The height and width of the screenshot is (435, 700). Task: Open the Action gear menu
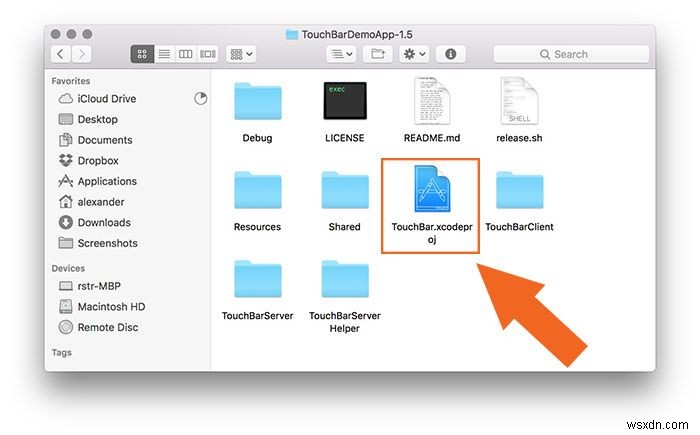click(414, 54)
